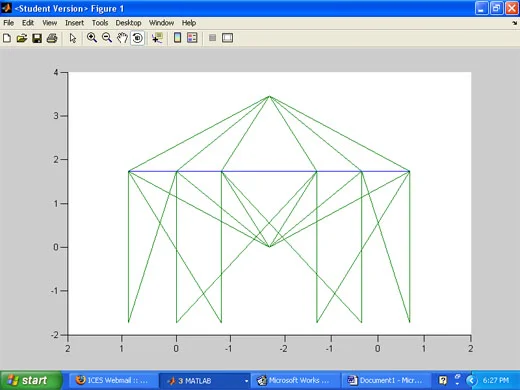The image size is (520, 390).
Task: Open the Window menu
Action: pyautogui.click(x=161, y=23)
